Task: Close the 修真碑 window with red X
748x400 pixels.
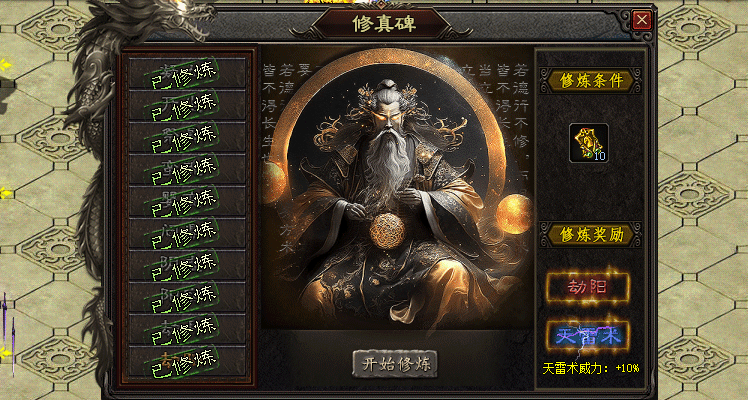Action: (x=643, y=20)
